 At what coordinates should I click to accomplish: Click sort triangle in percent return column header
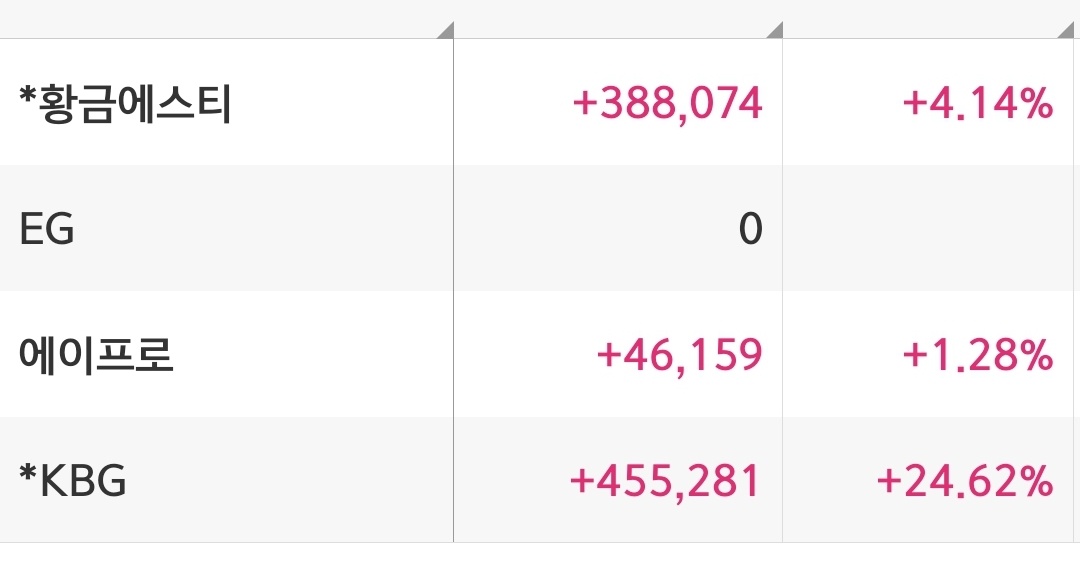click(1067, 31)
